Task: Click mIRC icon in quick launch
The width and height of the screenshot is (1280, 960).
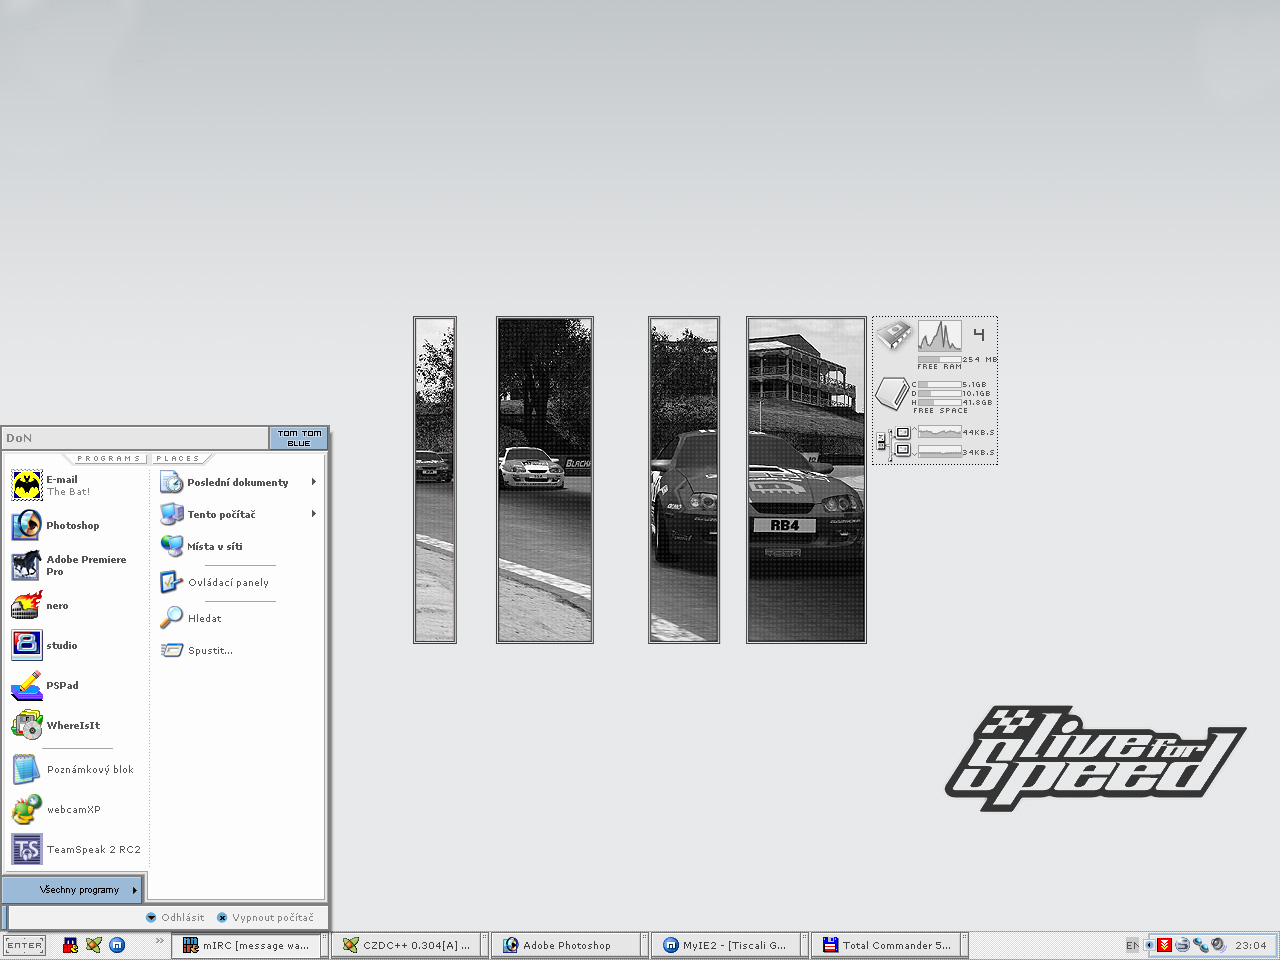Action: [70, 945]
